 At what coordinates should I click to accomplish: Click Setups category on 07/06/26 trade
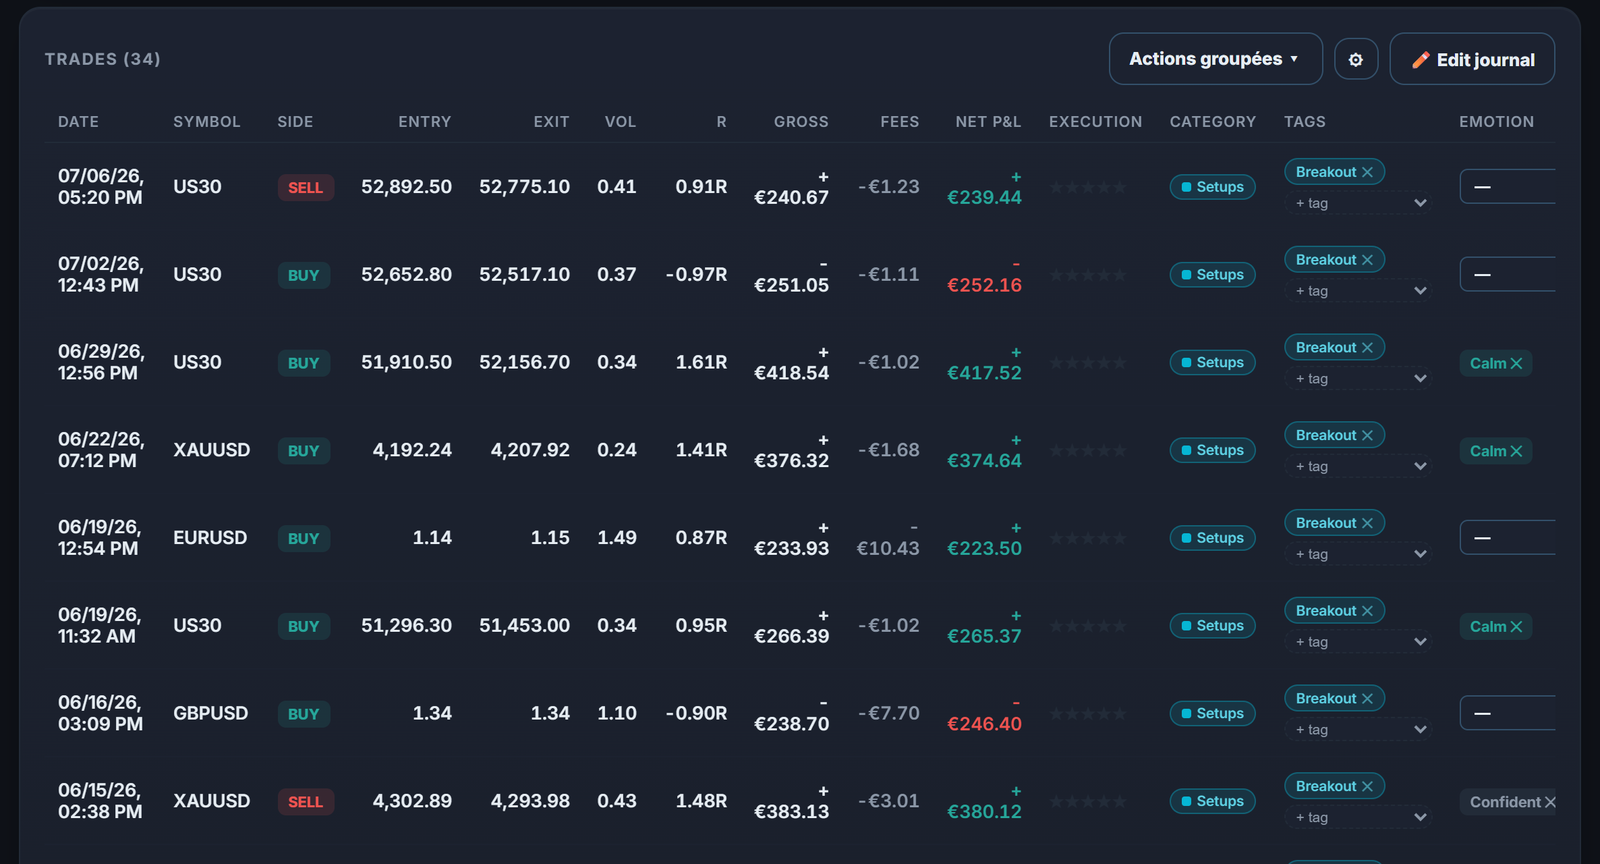coord(1212,187)
